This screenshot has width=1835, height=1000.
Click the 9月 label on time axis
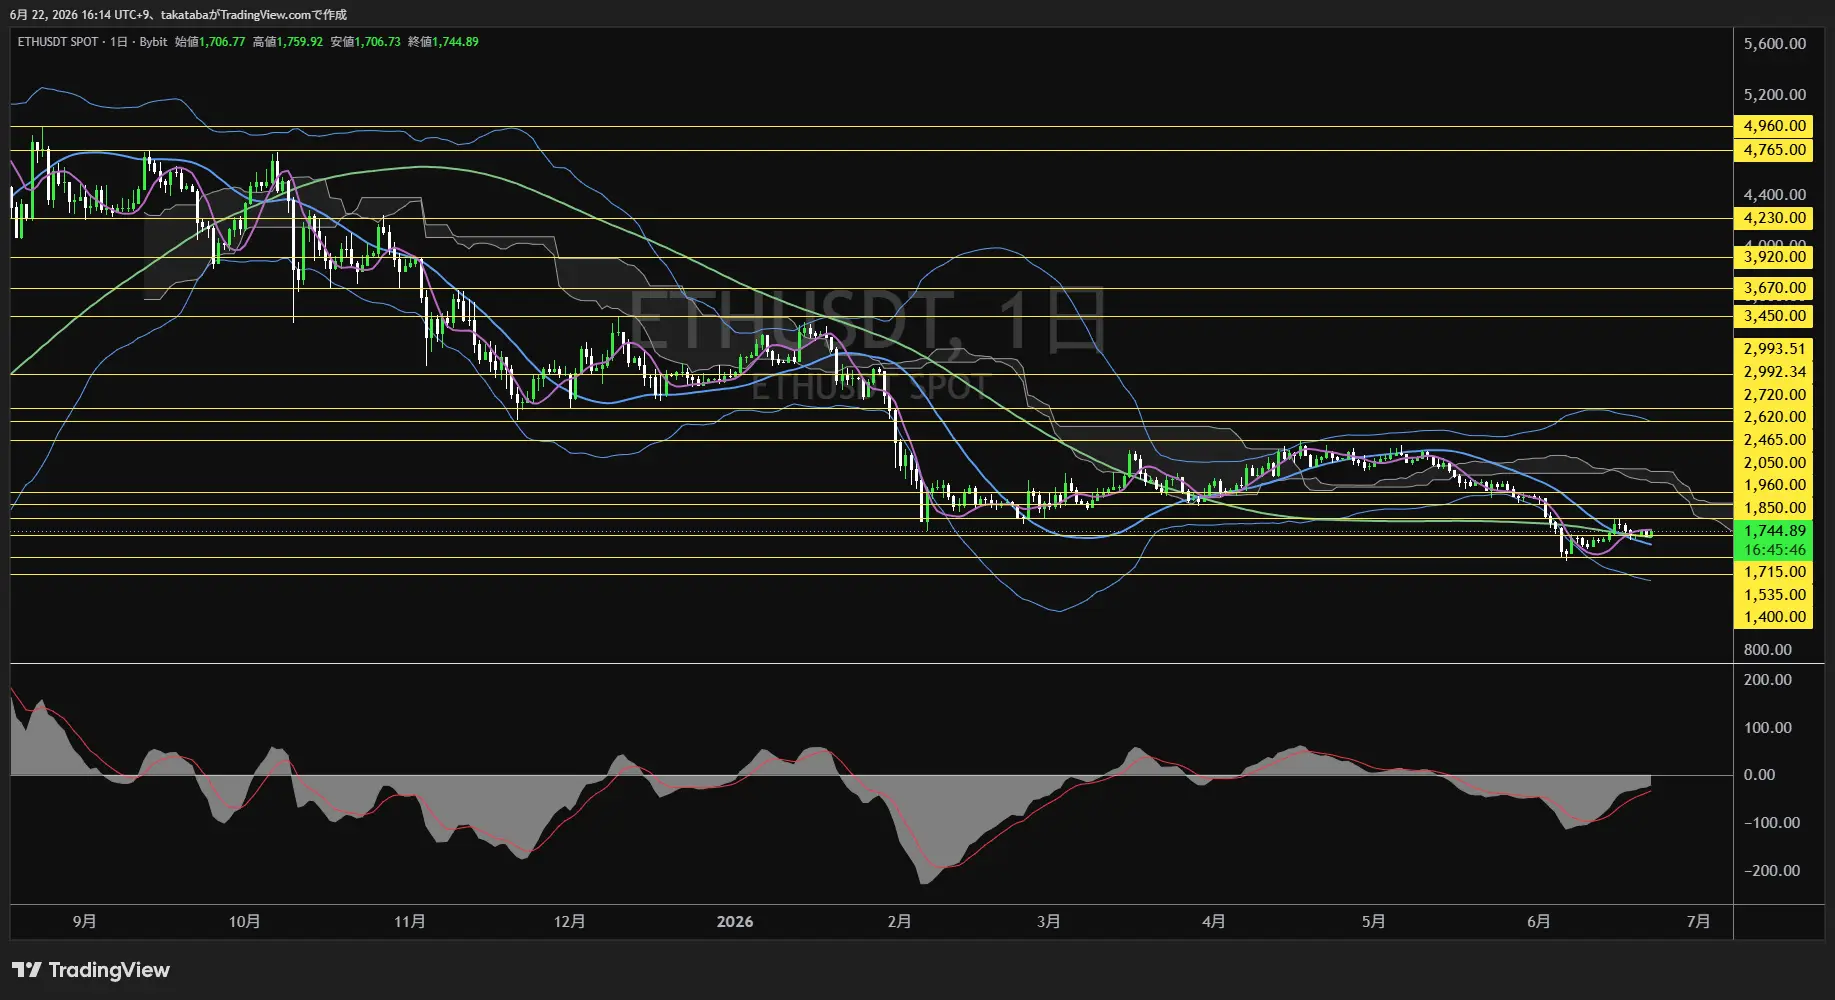point(85,921)
